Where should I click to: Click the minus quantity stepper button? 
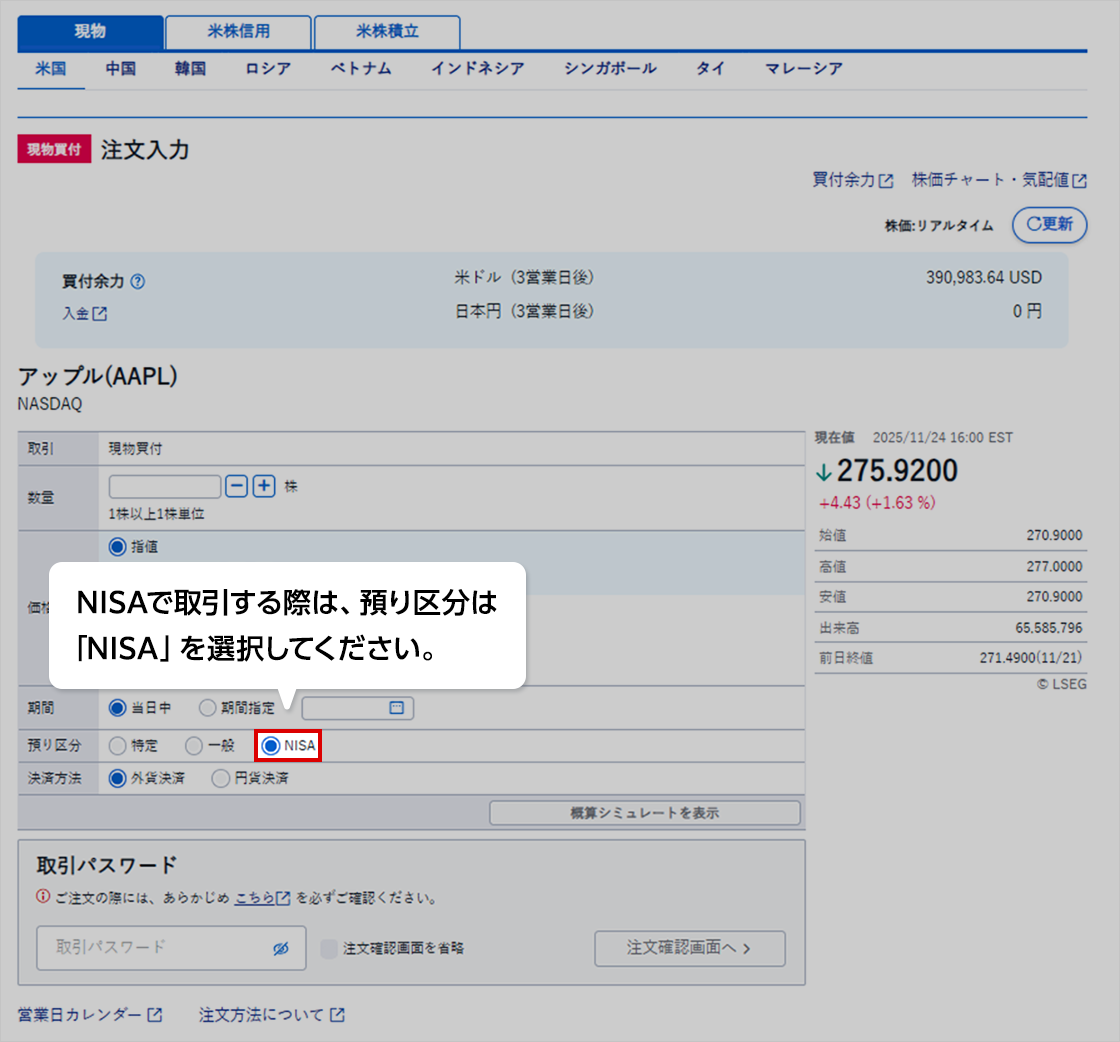[237, 487]
